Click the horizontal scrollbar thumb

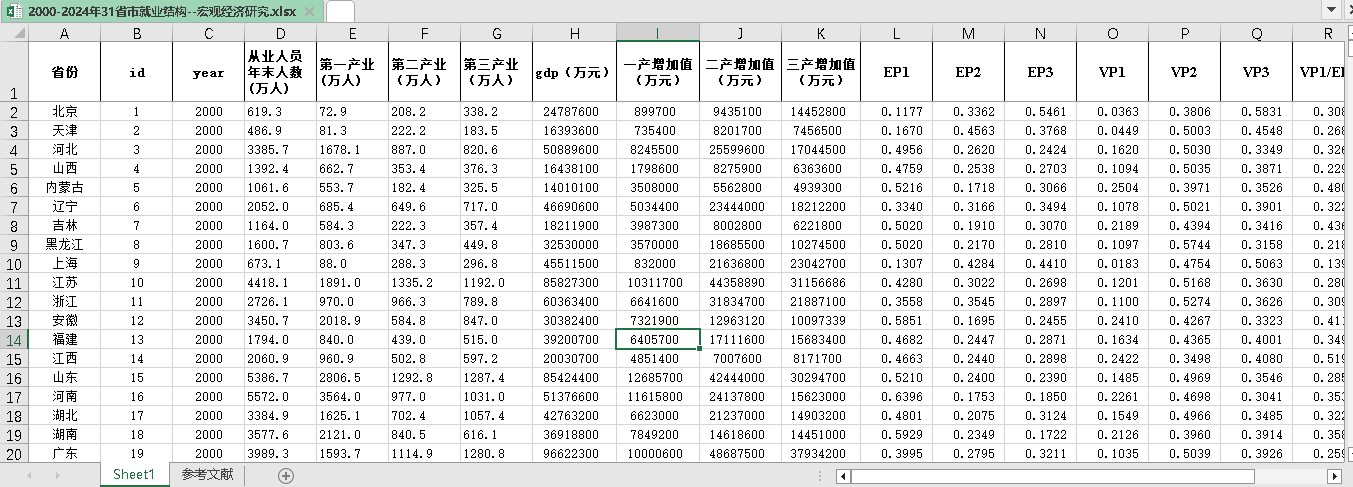pyautogui.click(x=1052, y=476)
